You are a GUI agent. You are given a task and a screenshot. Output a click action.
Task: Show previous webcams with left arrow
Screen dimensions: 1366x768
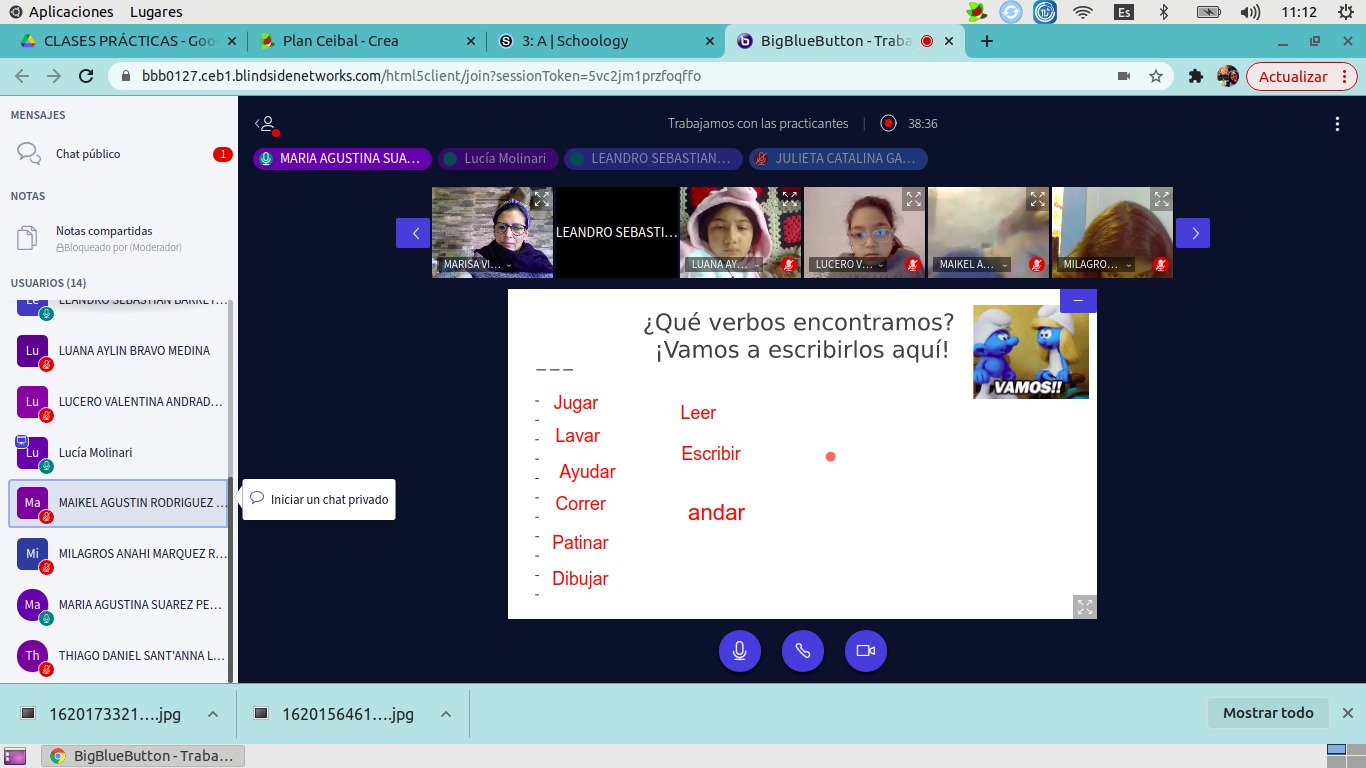point(413,233)
